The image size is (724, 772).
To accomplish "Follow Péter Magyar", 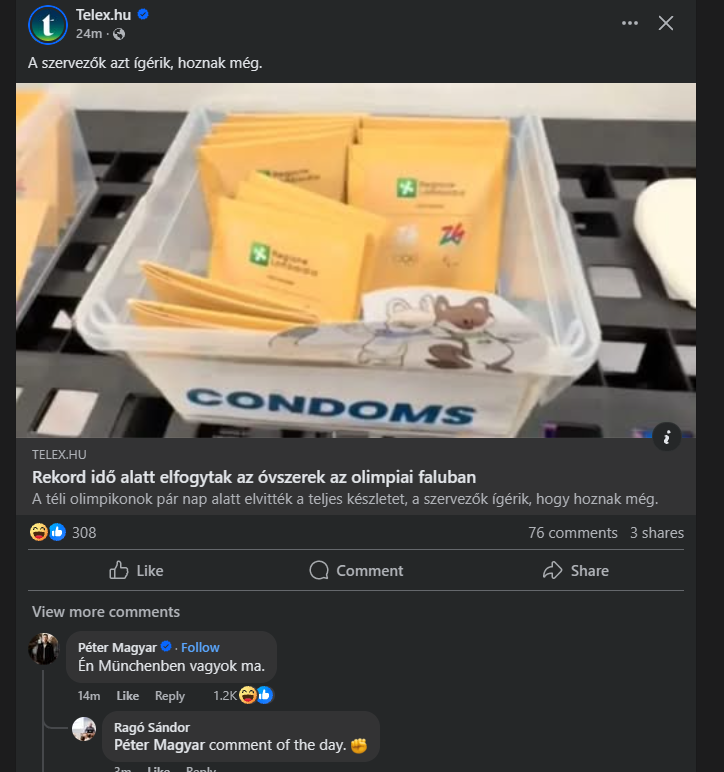I will (x=200, y=647).
